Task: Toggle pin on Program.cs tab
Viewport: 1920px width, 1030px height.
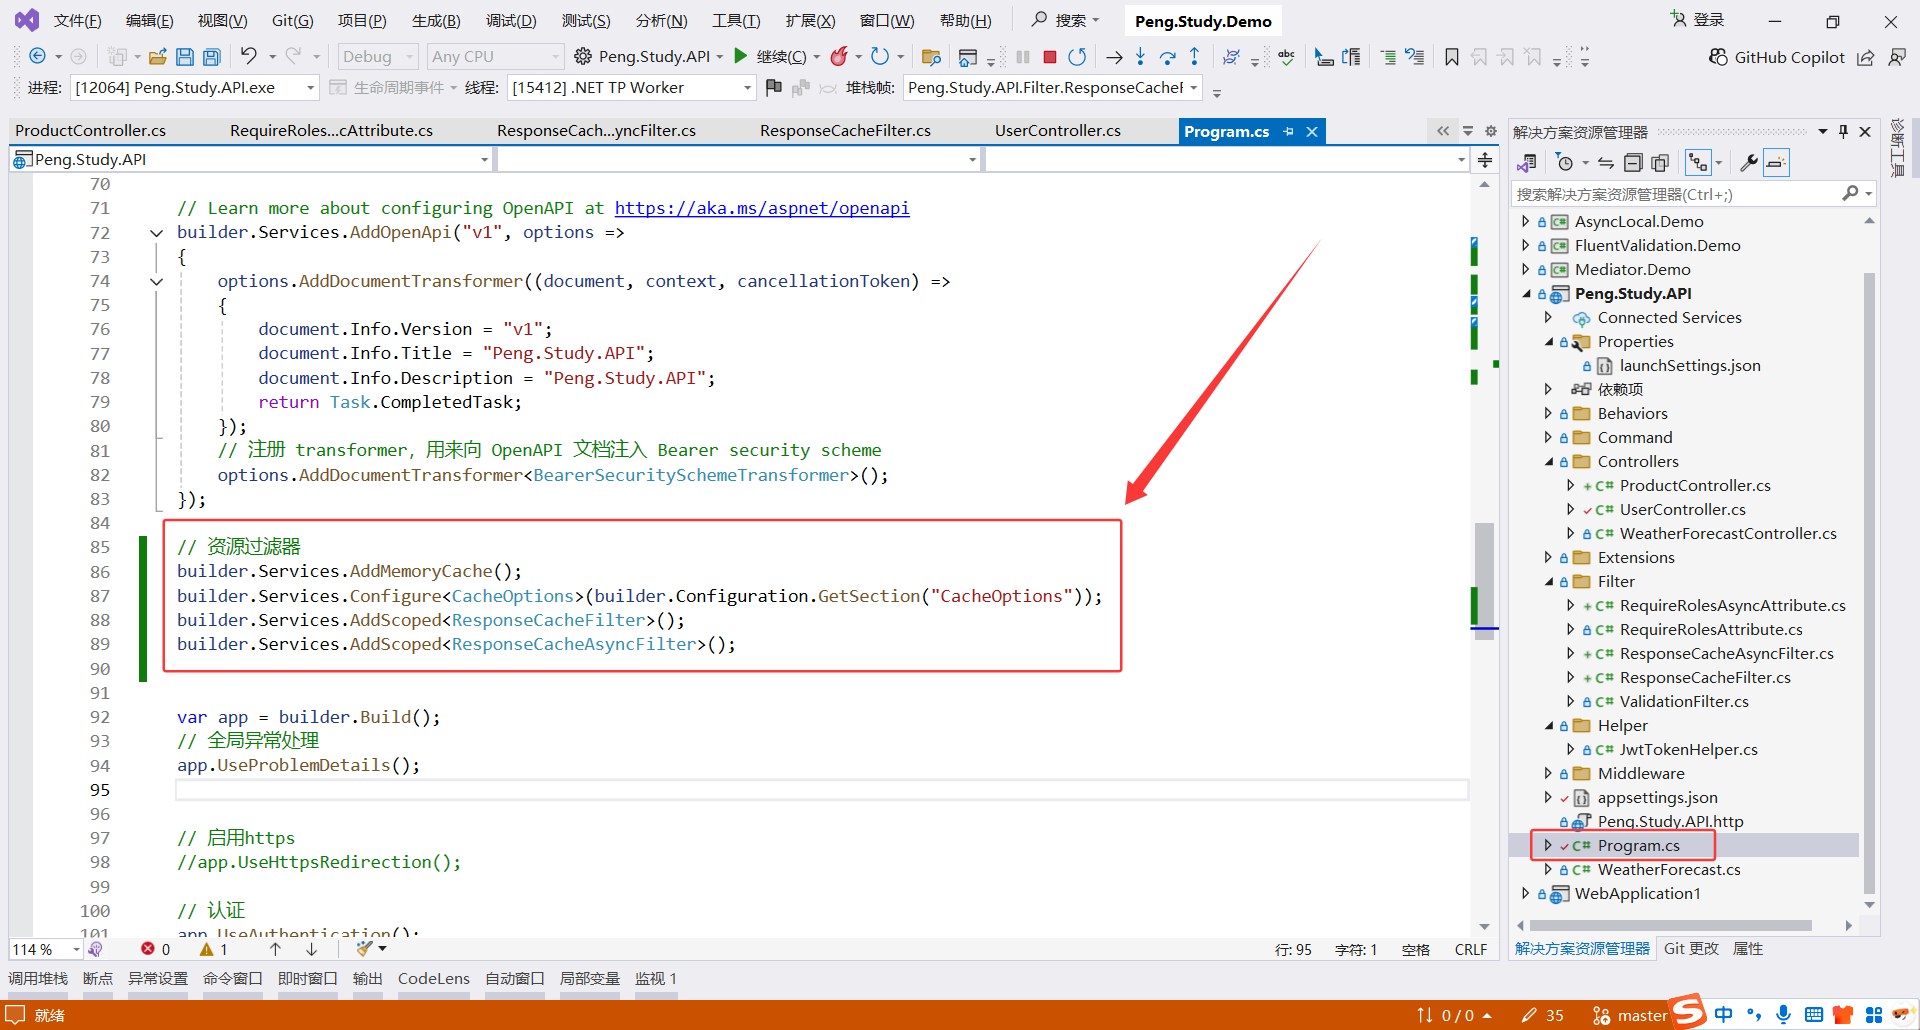Action: pyautogui.click(x=1289, y=132)
